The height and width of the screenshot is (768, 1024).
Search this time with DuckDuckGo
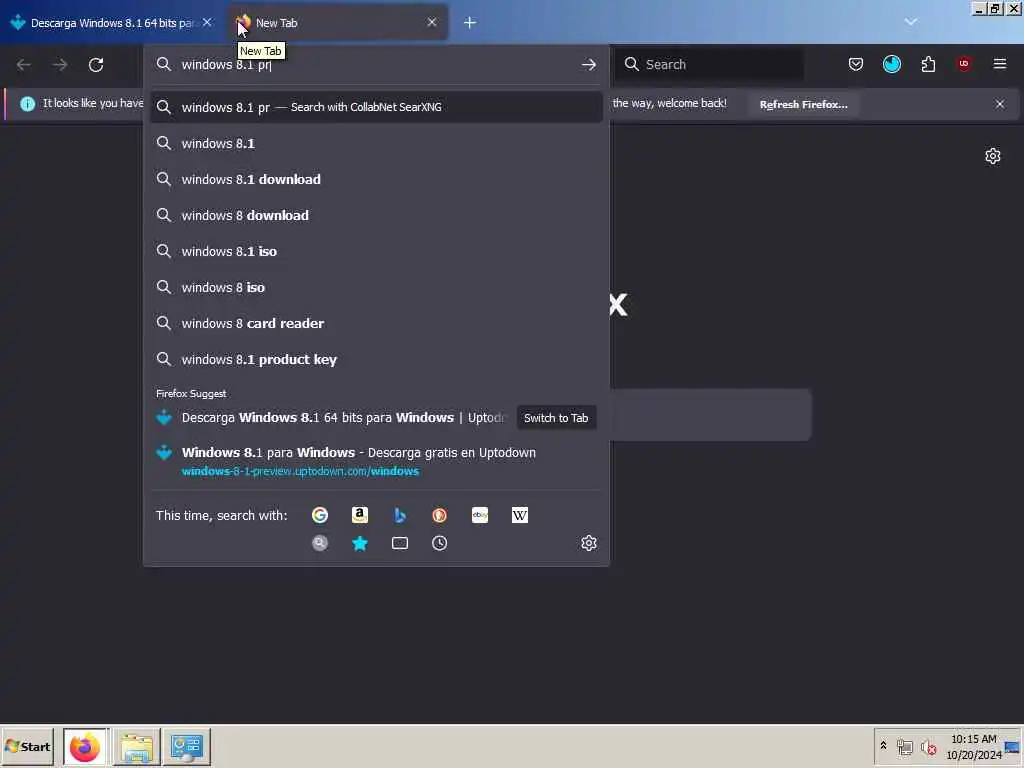[x=440, y=515]
